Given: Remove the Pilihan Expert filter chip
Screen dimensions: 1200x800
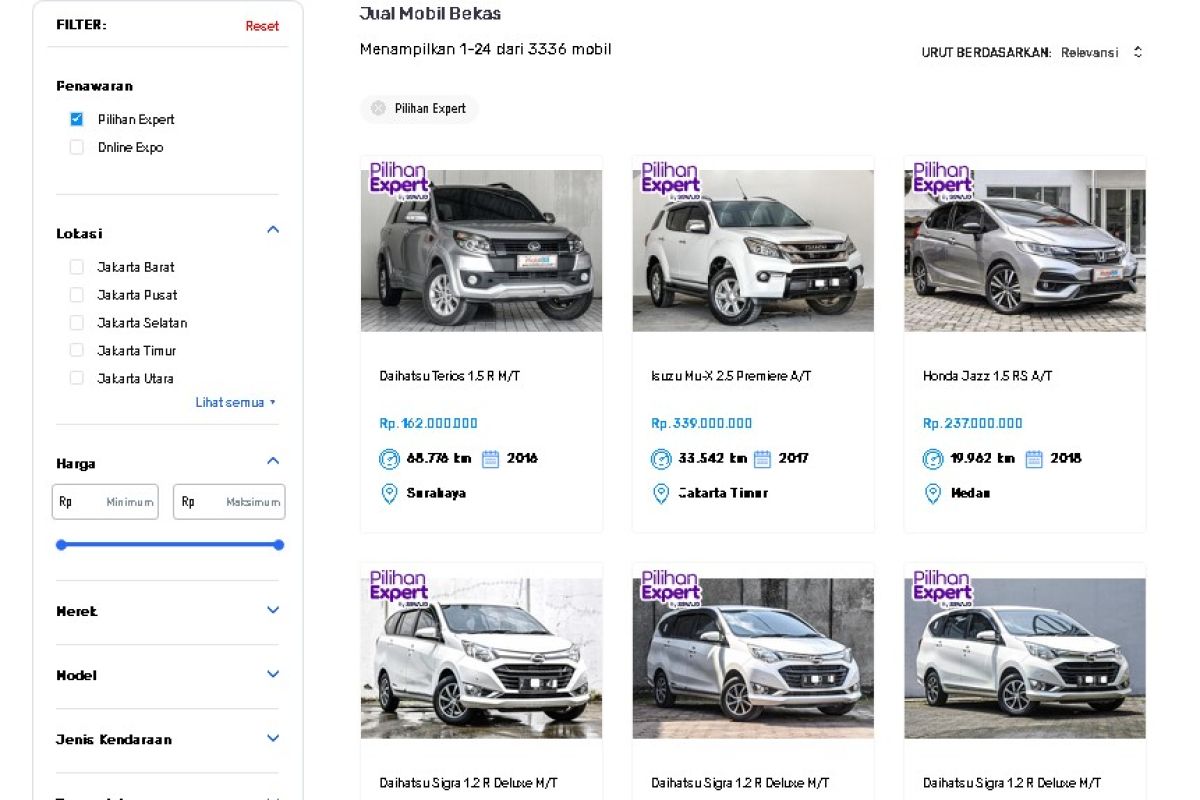Looking at the screenshot, I should pyautogui.click(x=378, y=108).
